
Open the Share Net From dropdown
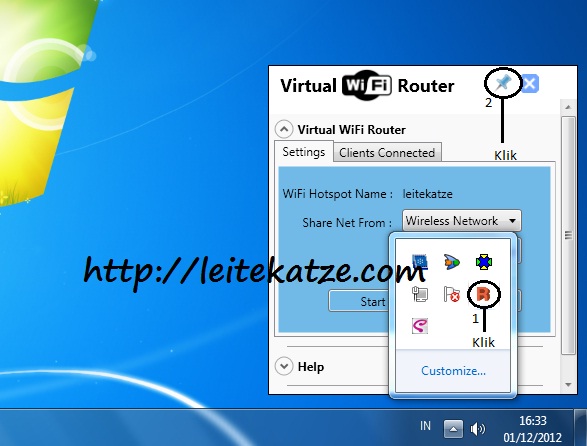point(462,221)
